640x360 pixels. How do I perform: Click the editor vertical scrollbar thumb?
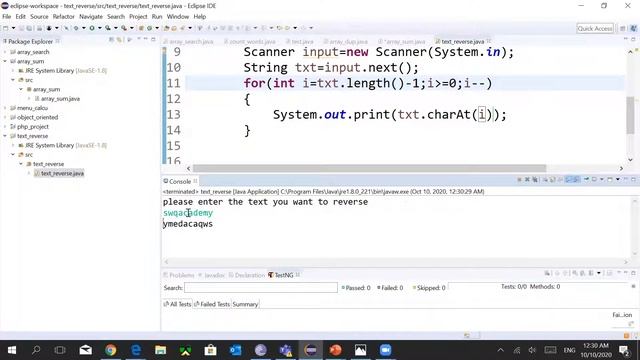(630, 115)
